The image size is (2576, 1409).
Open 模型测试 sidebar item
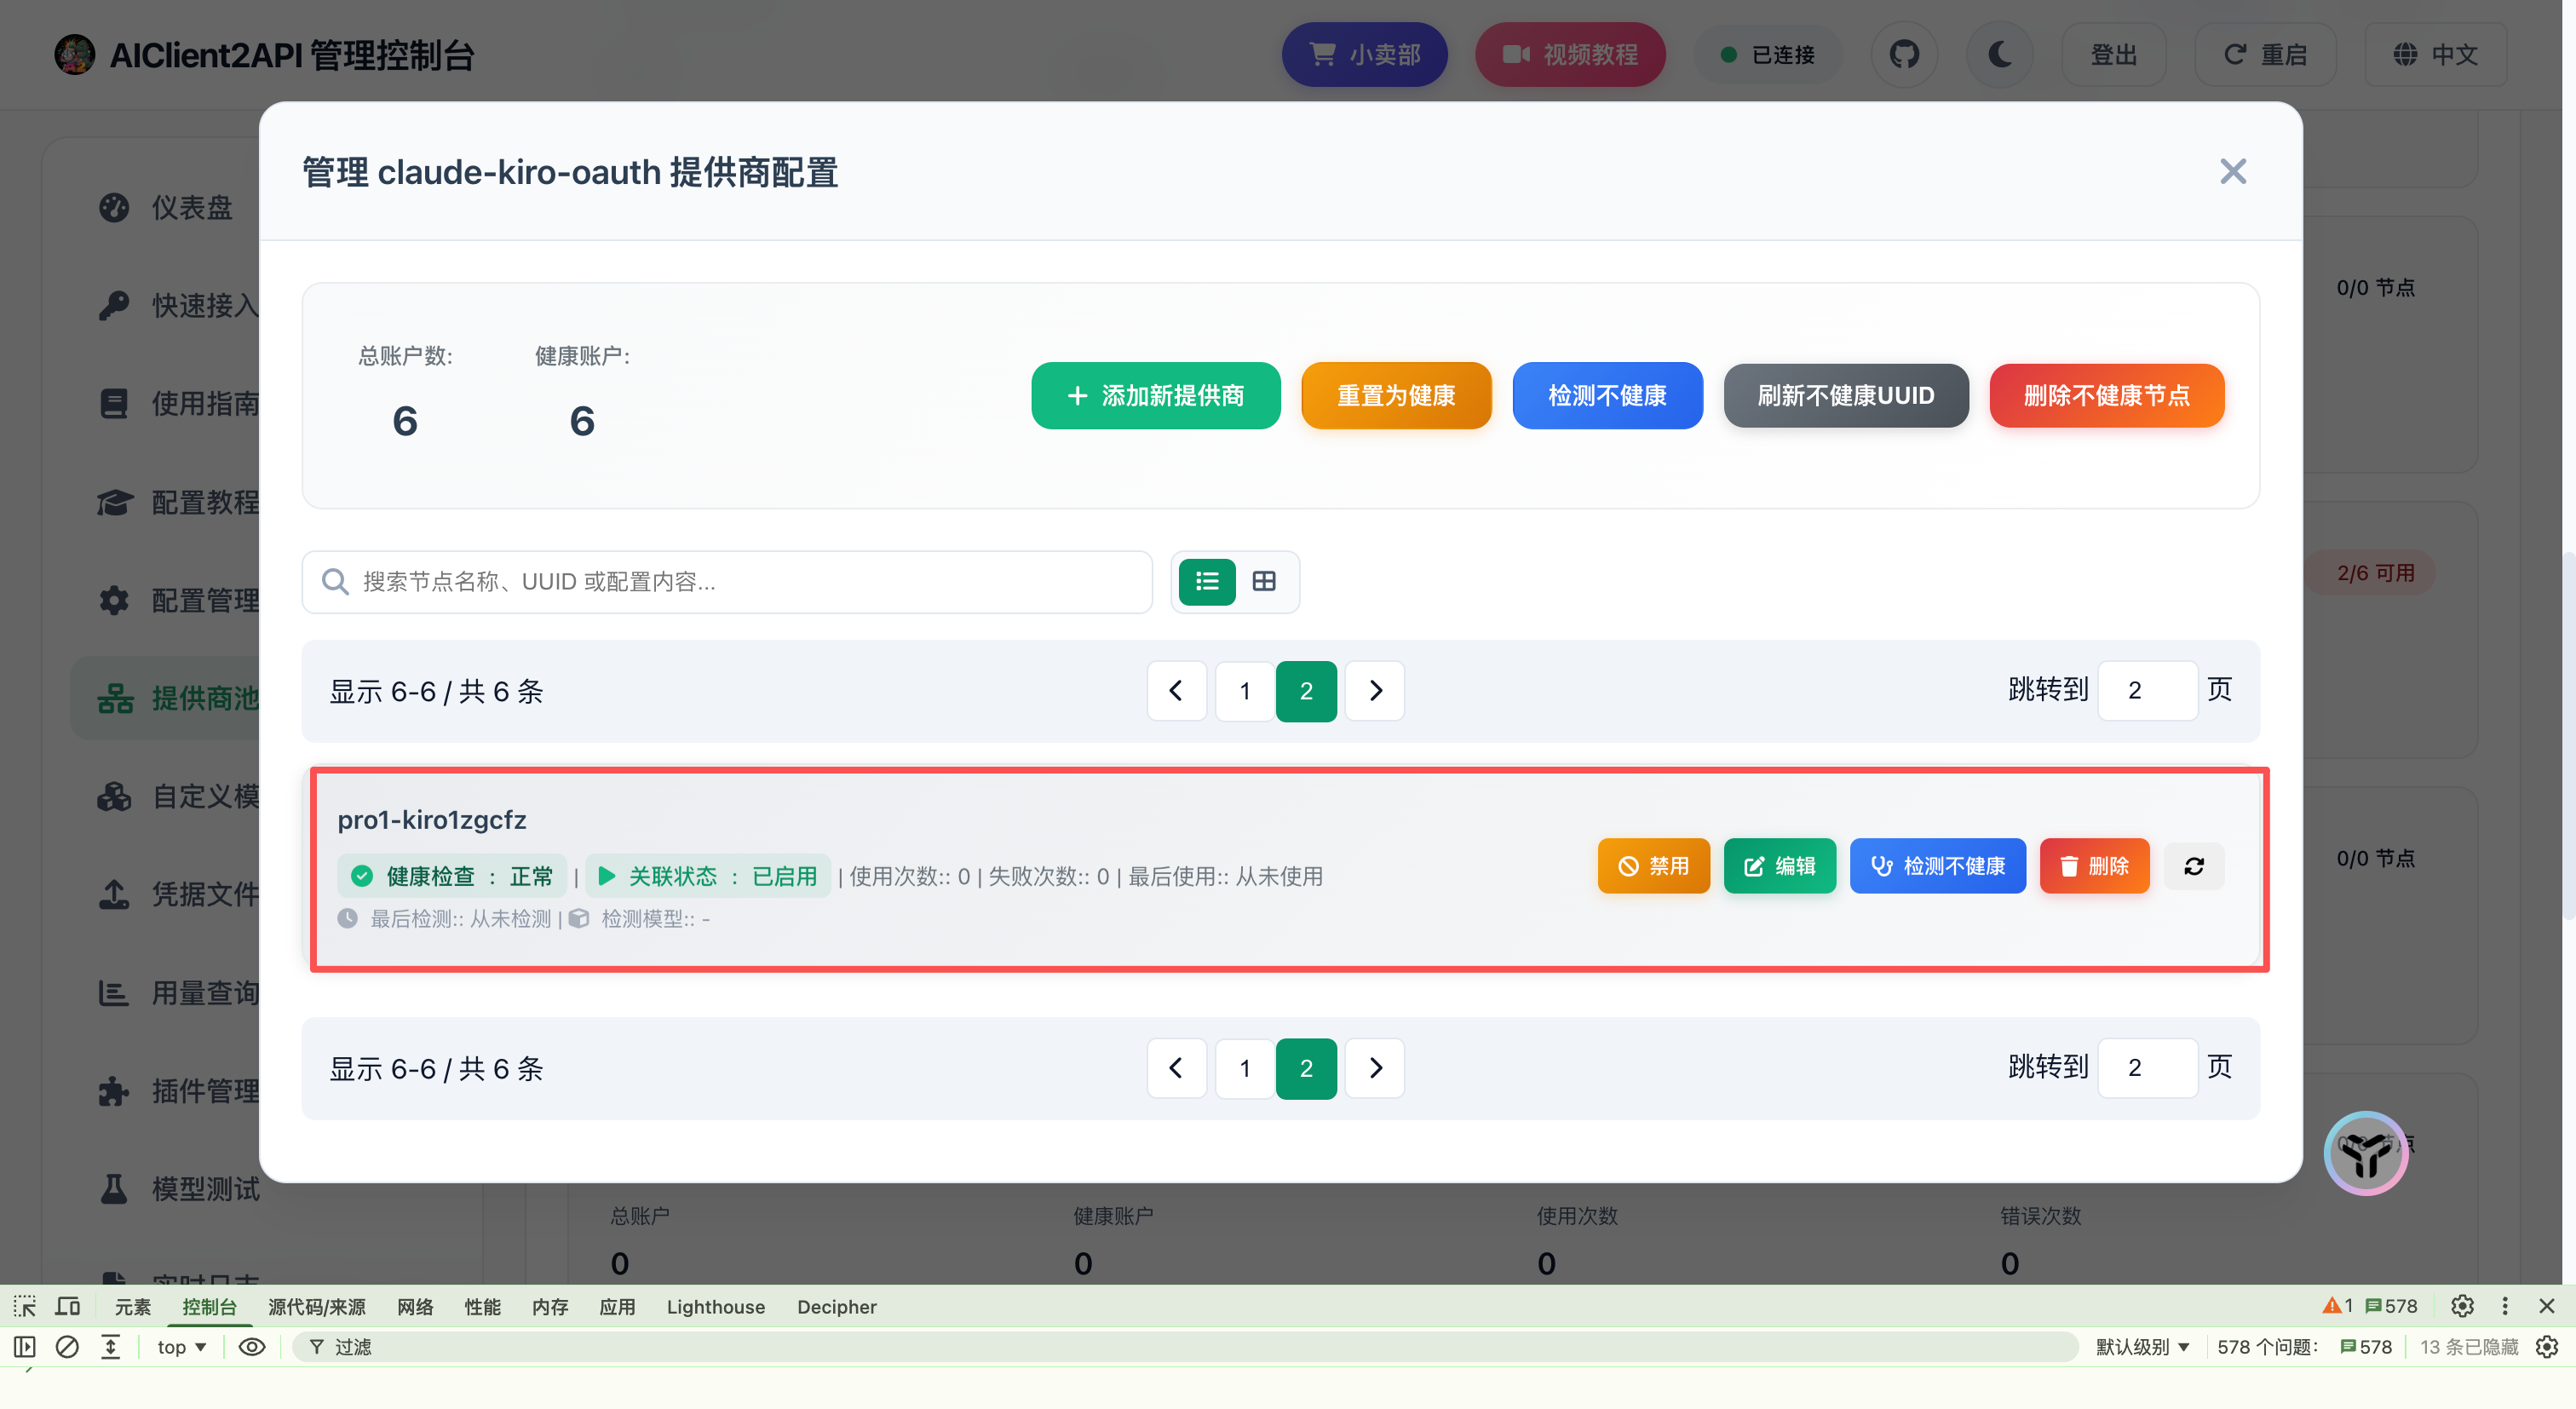click(x=166, y=1189)
